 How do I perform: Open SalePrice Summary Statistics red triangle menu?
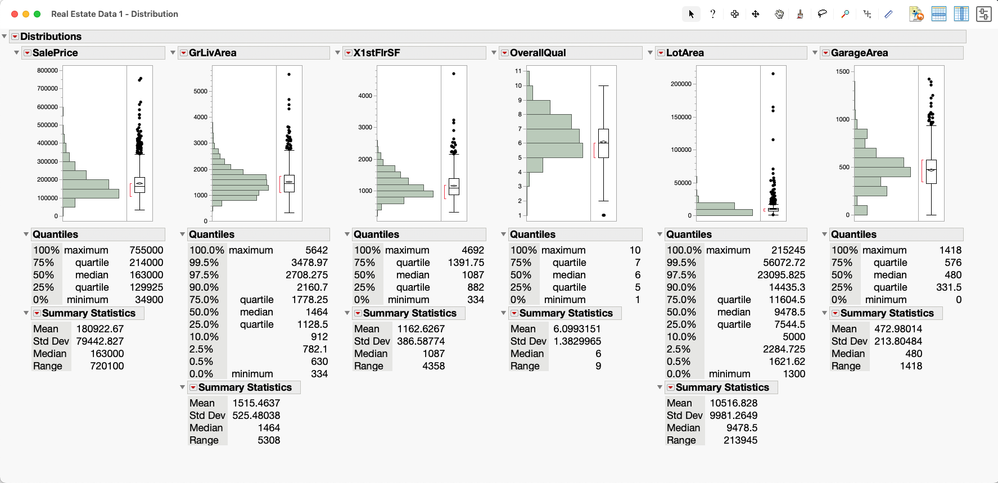click(x=36, y=313)
